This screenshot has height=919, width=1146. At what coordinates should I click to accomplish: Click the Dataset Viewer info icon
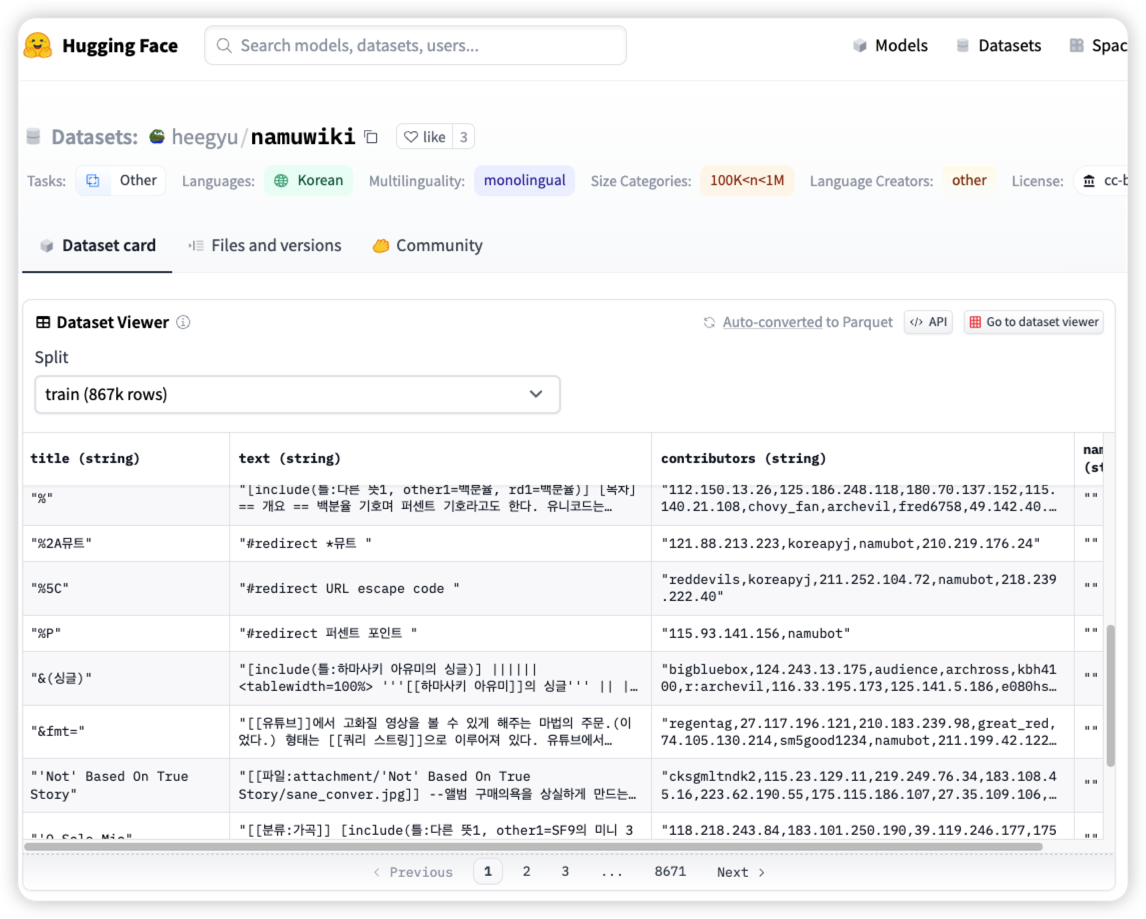(183, 322)
